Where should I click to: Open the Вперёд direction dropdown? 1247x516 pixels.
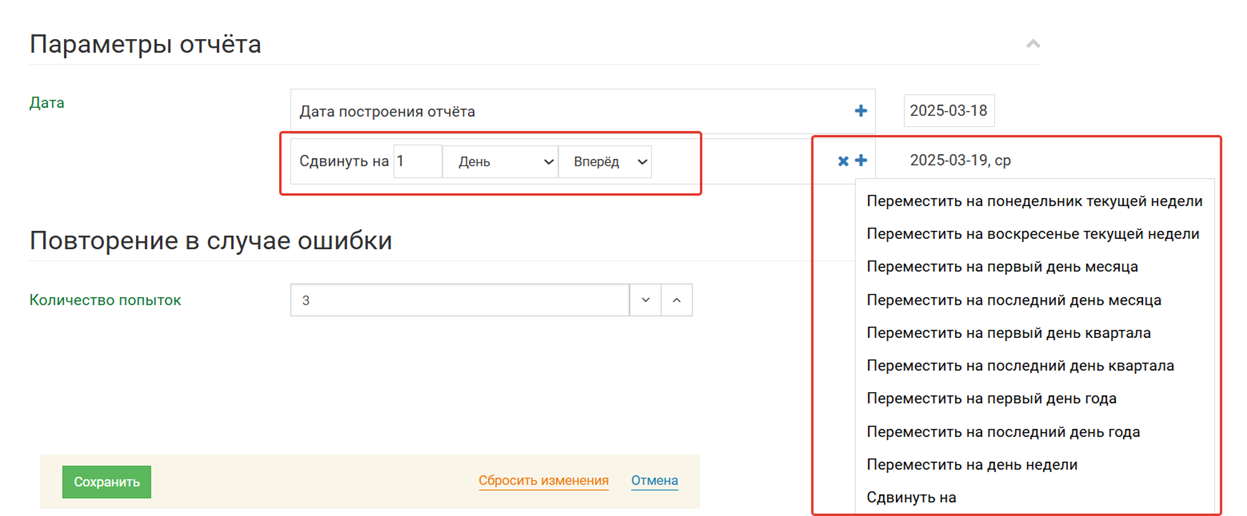[605, 162]
